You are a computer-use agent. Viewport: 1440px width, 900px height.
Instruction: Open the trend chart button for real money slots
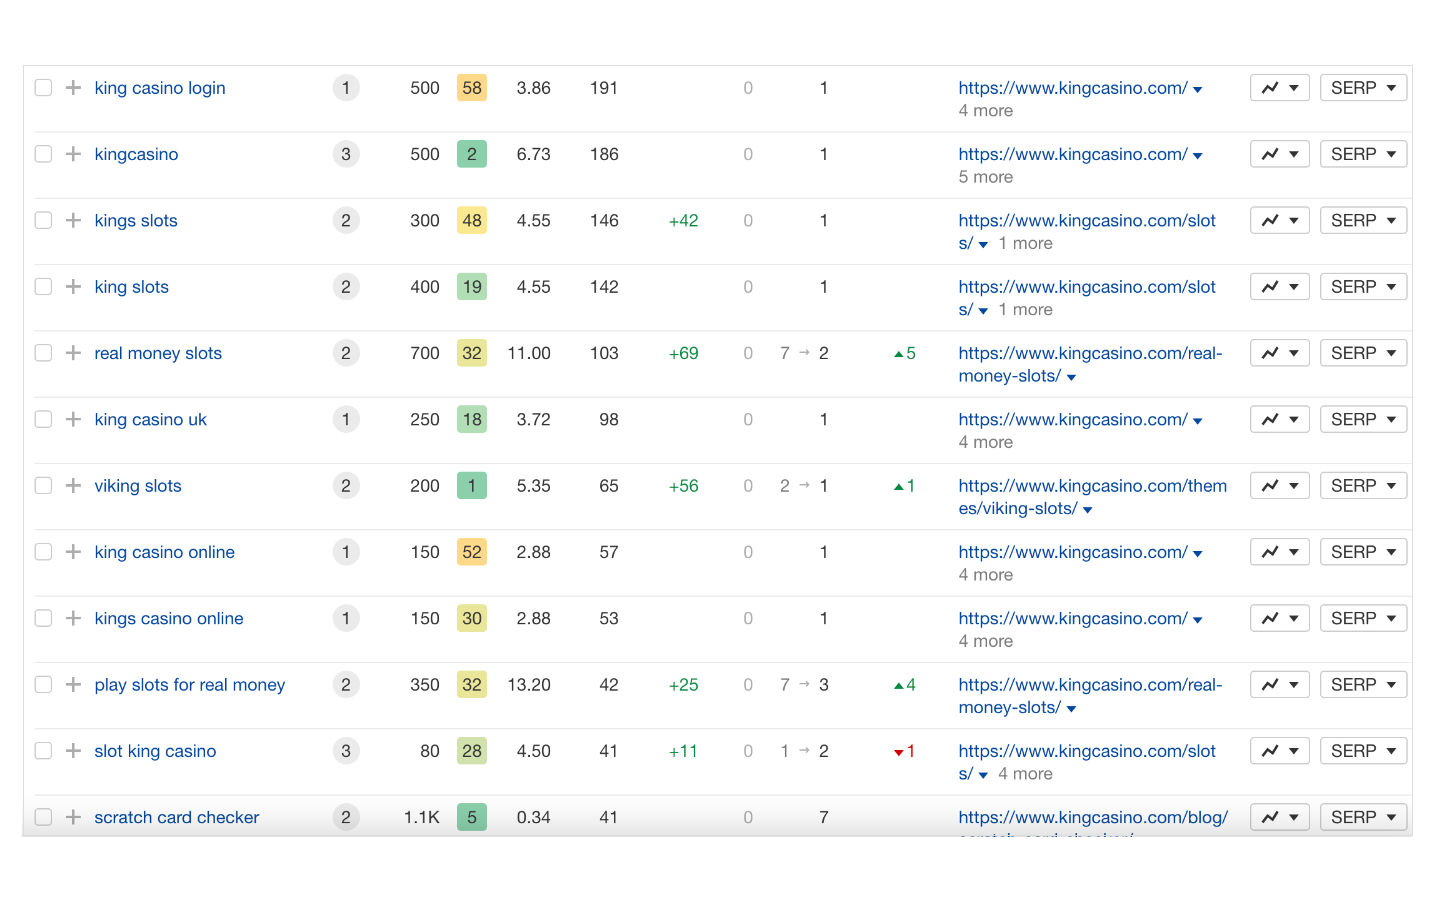point(1280,353)
